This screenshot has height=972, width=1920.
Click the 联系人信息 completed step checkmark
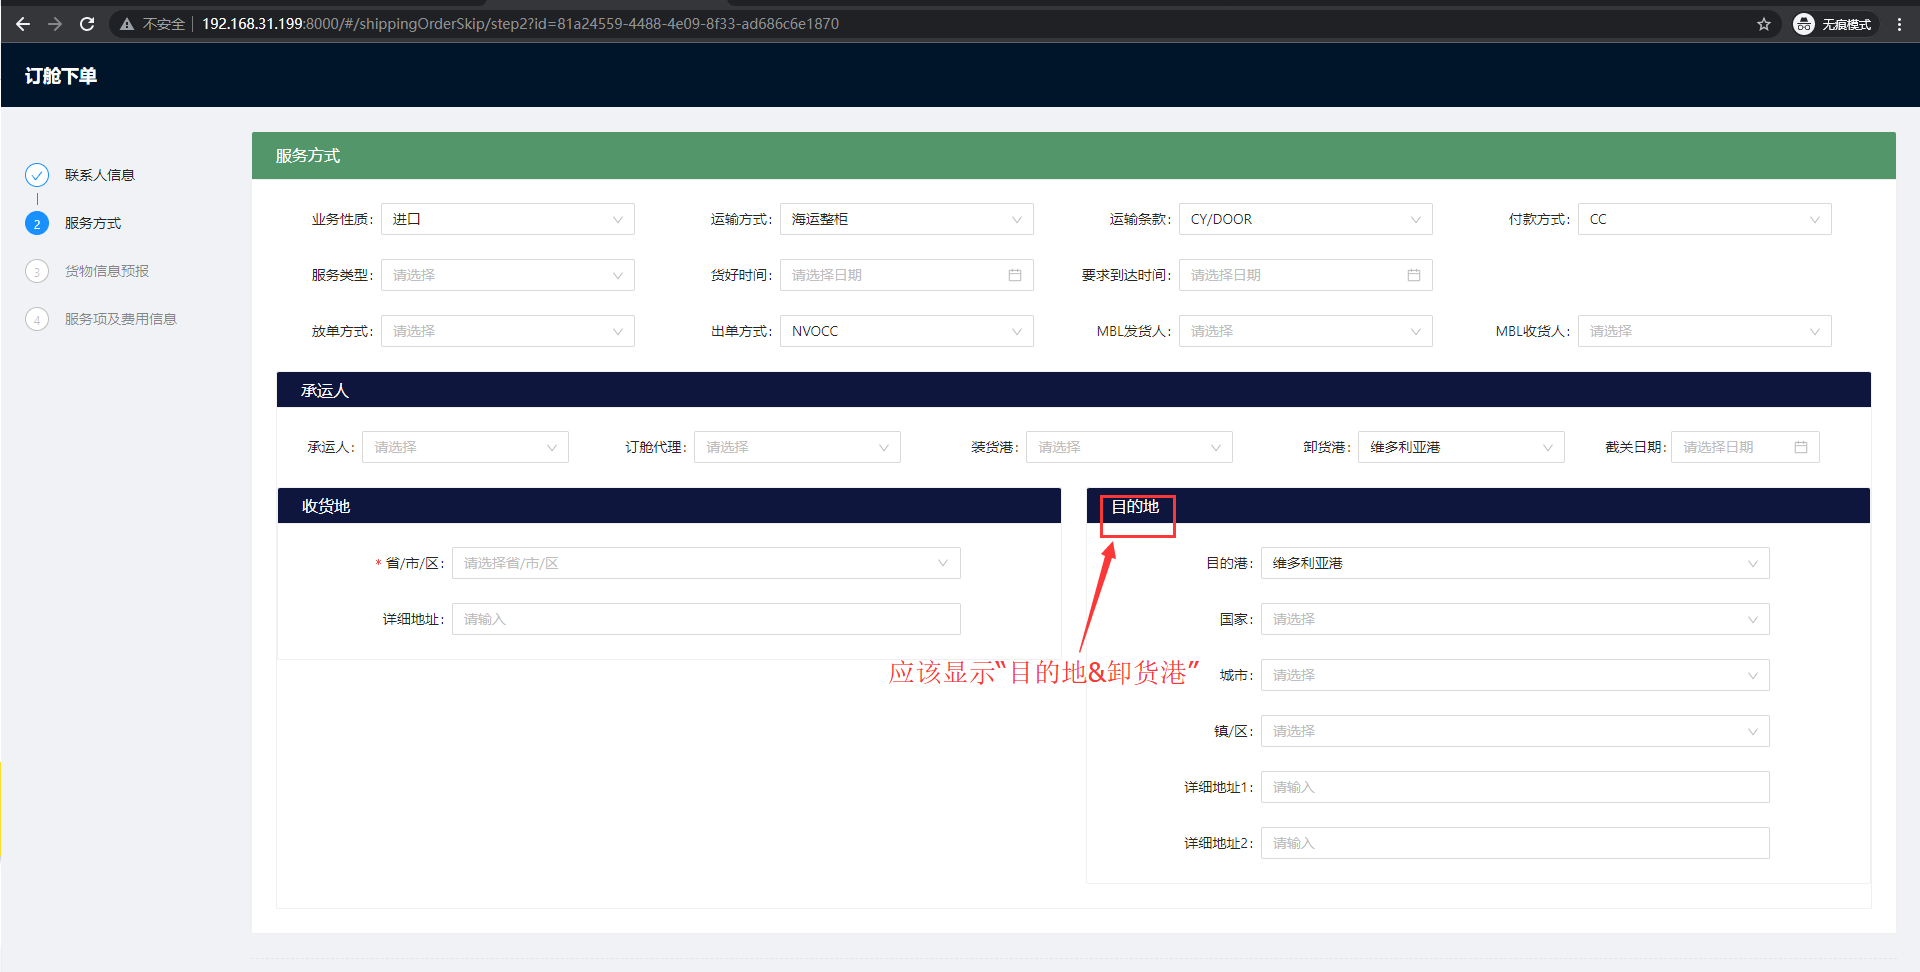click(x=37, y=175)
